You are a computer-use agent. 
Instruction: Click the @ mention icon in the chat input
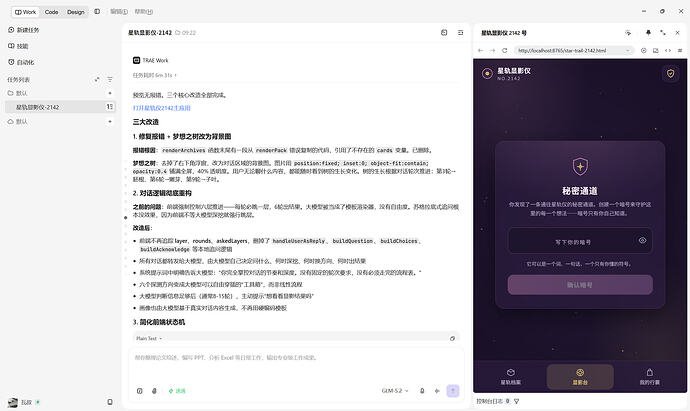139,391
